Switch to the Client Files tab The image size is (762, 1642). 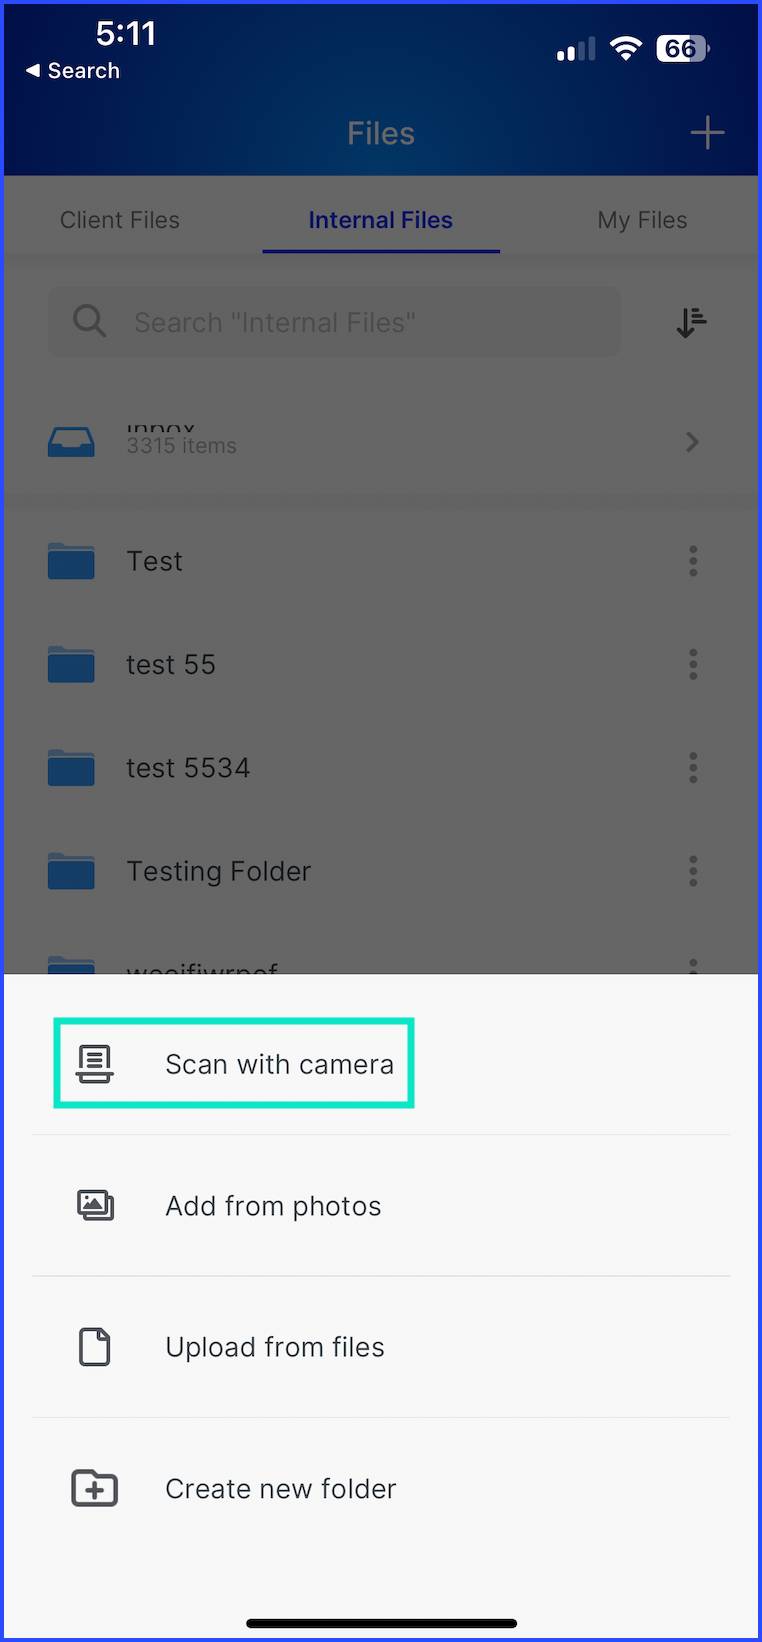tap(120, 220)
